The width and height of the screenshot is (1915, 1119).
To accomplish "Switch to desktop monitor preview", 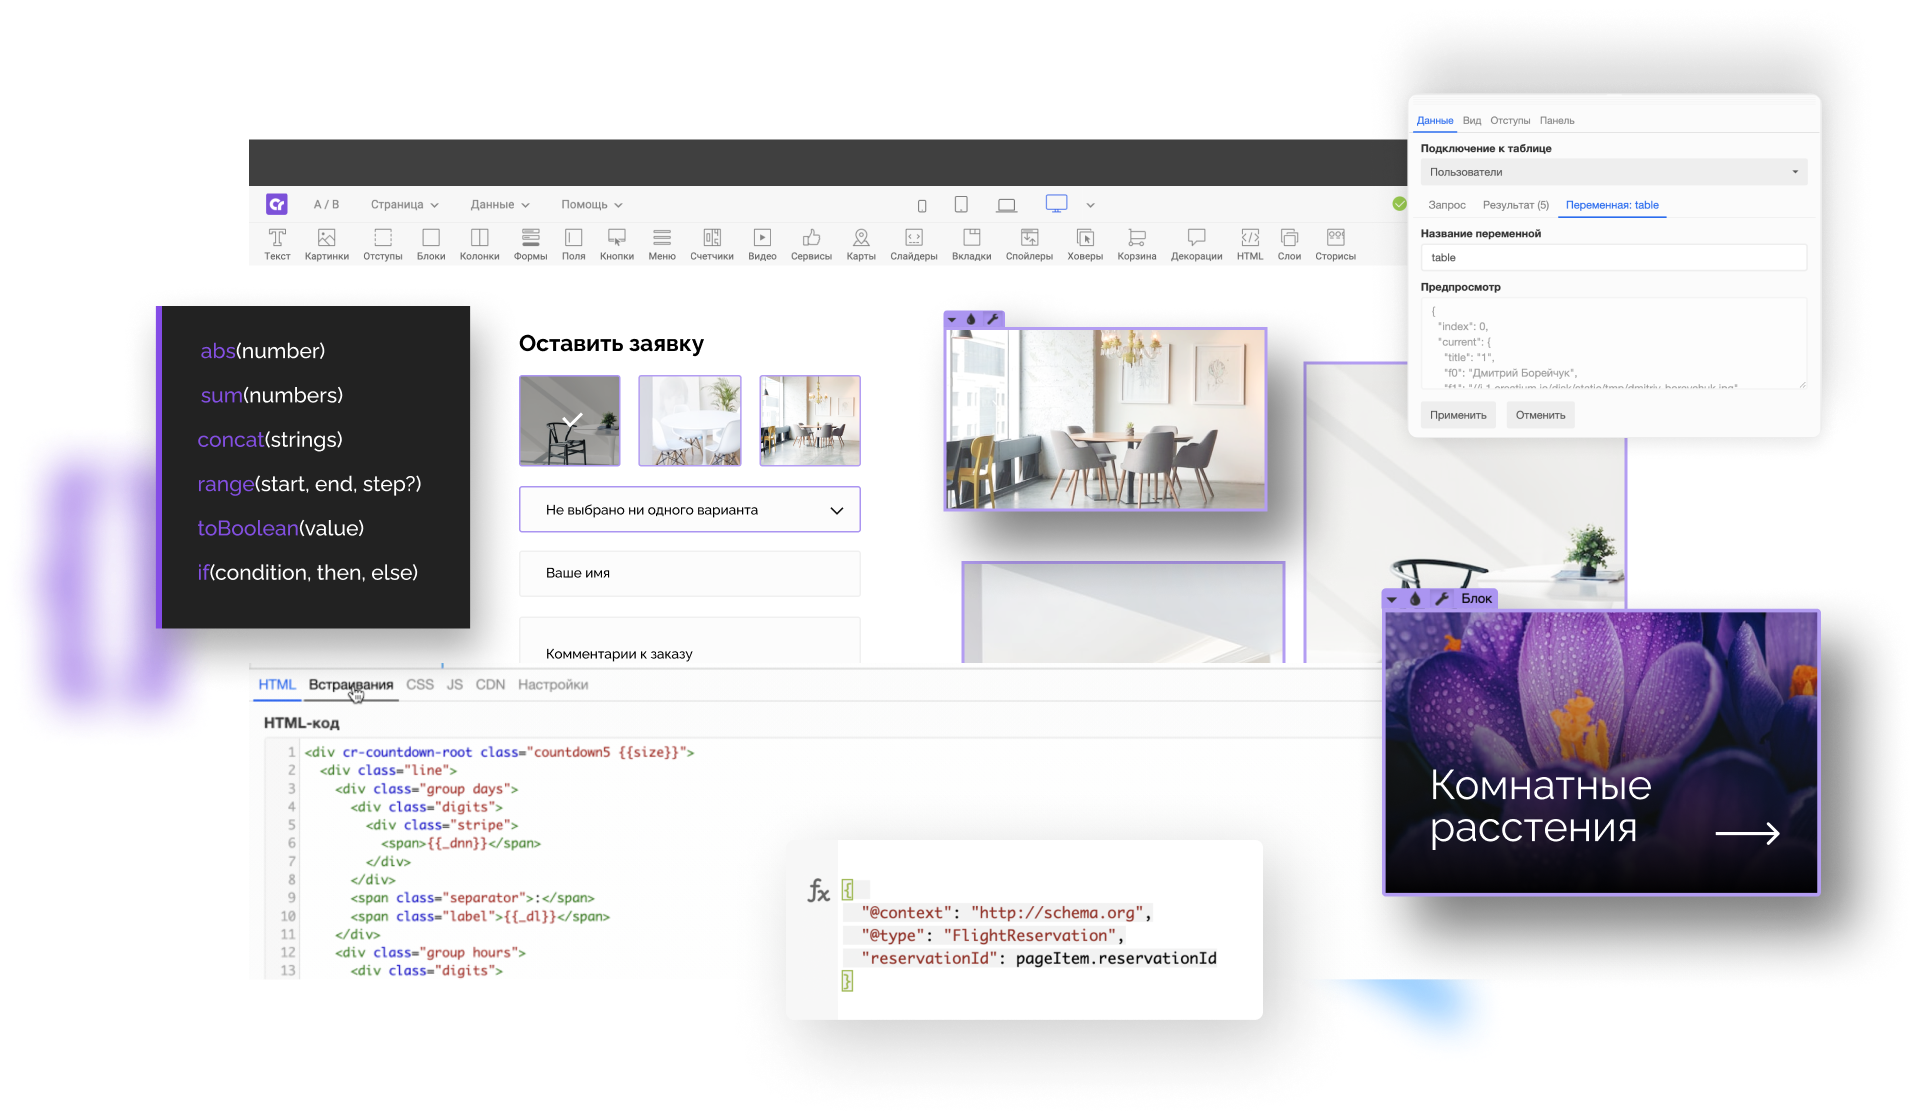I will (1056, 204).
